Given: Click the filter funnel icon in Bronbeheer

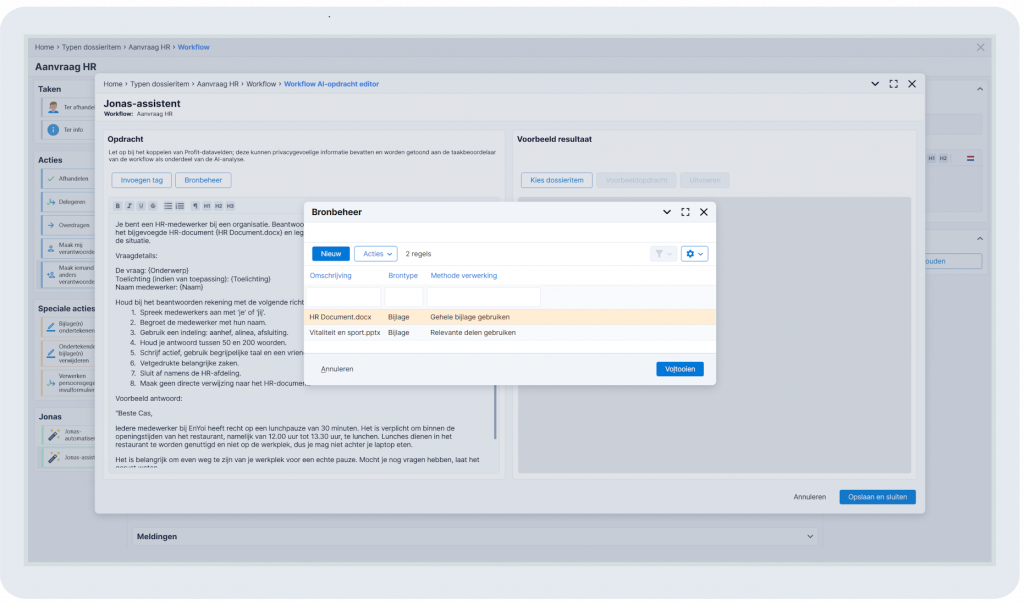Looking at the screenshot, I should 663,253.
